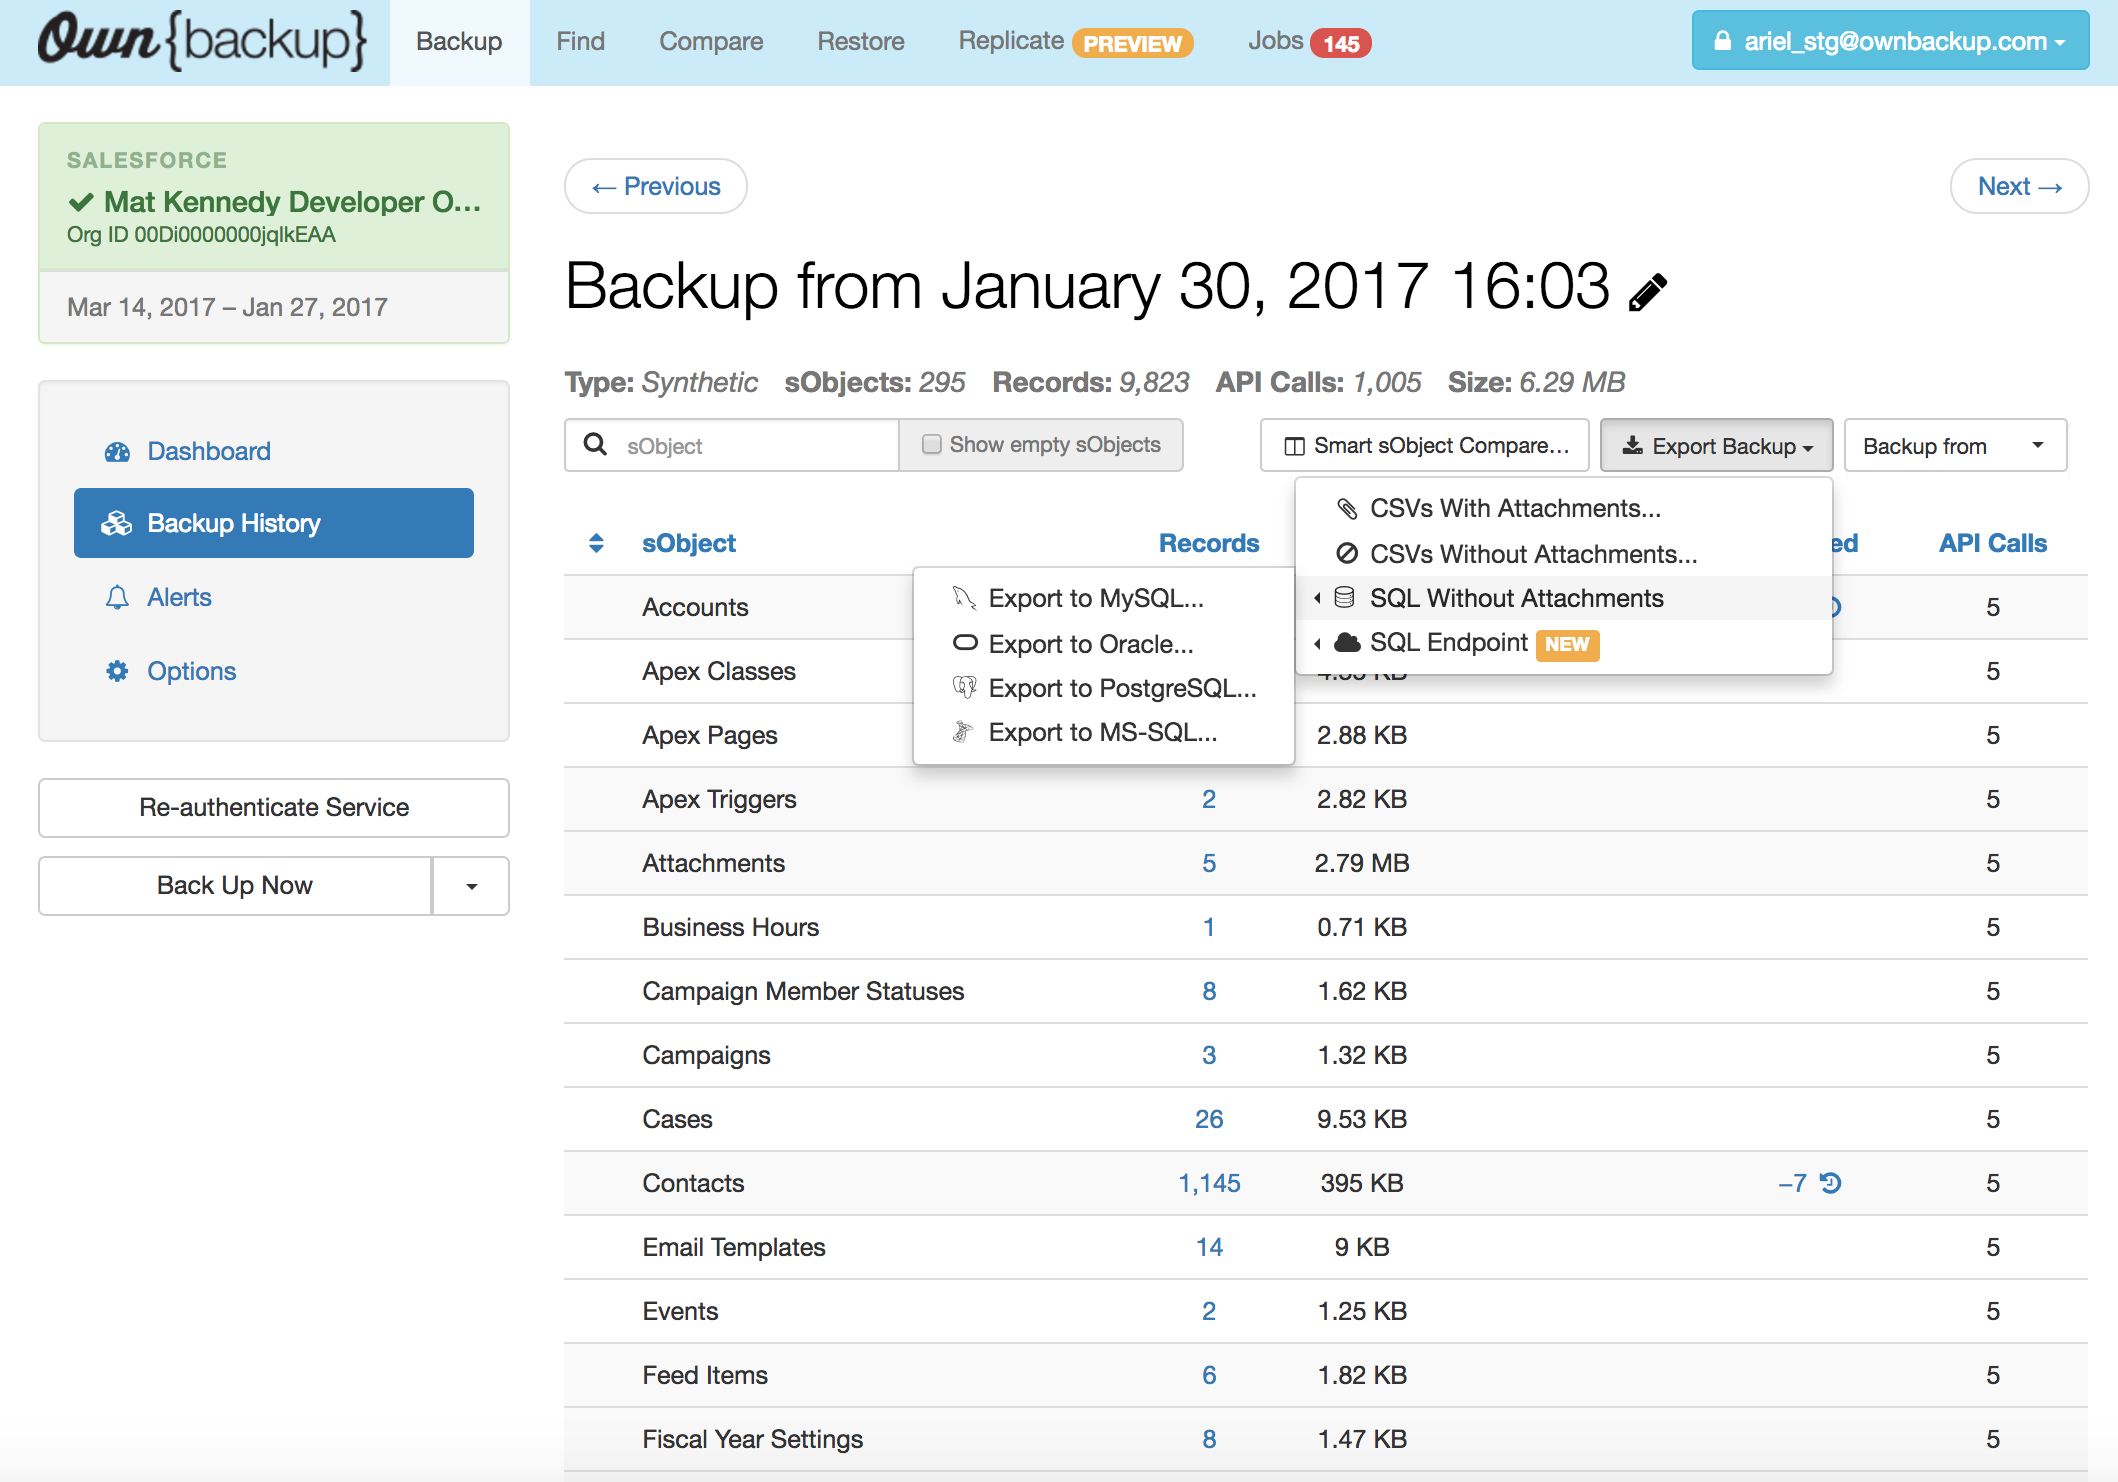This screenshot has height=1482, width=2118.
Task: Switch to the Compare tab
Action: [710, 41]
